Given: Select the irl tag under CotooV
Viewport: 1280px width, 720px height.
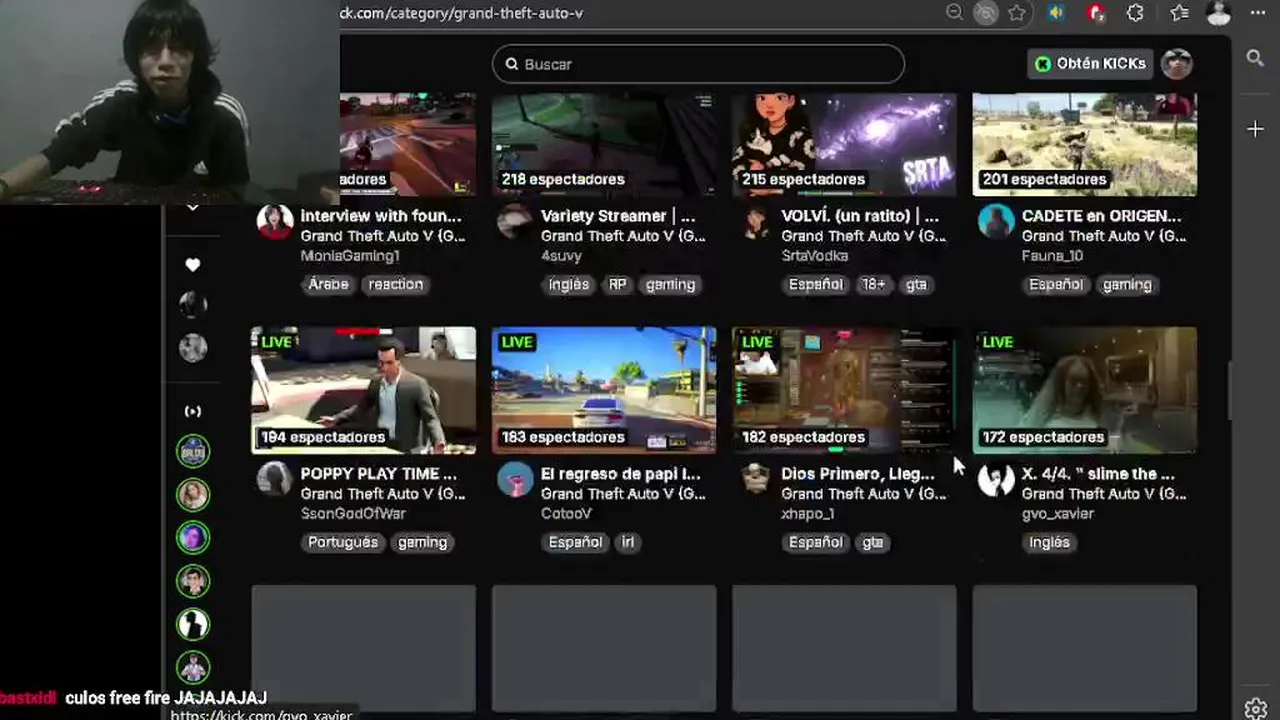Looking at the screenshot, I should [628, 542].
